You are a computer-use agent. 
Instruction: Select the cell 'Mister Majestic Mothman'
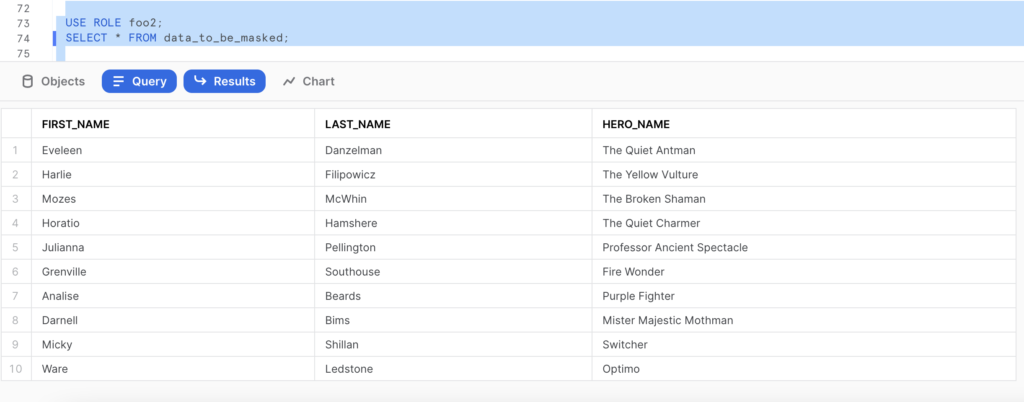[804, 320]
